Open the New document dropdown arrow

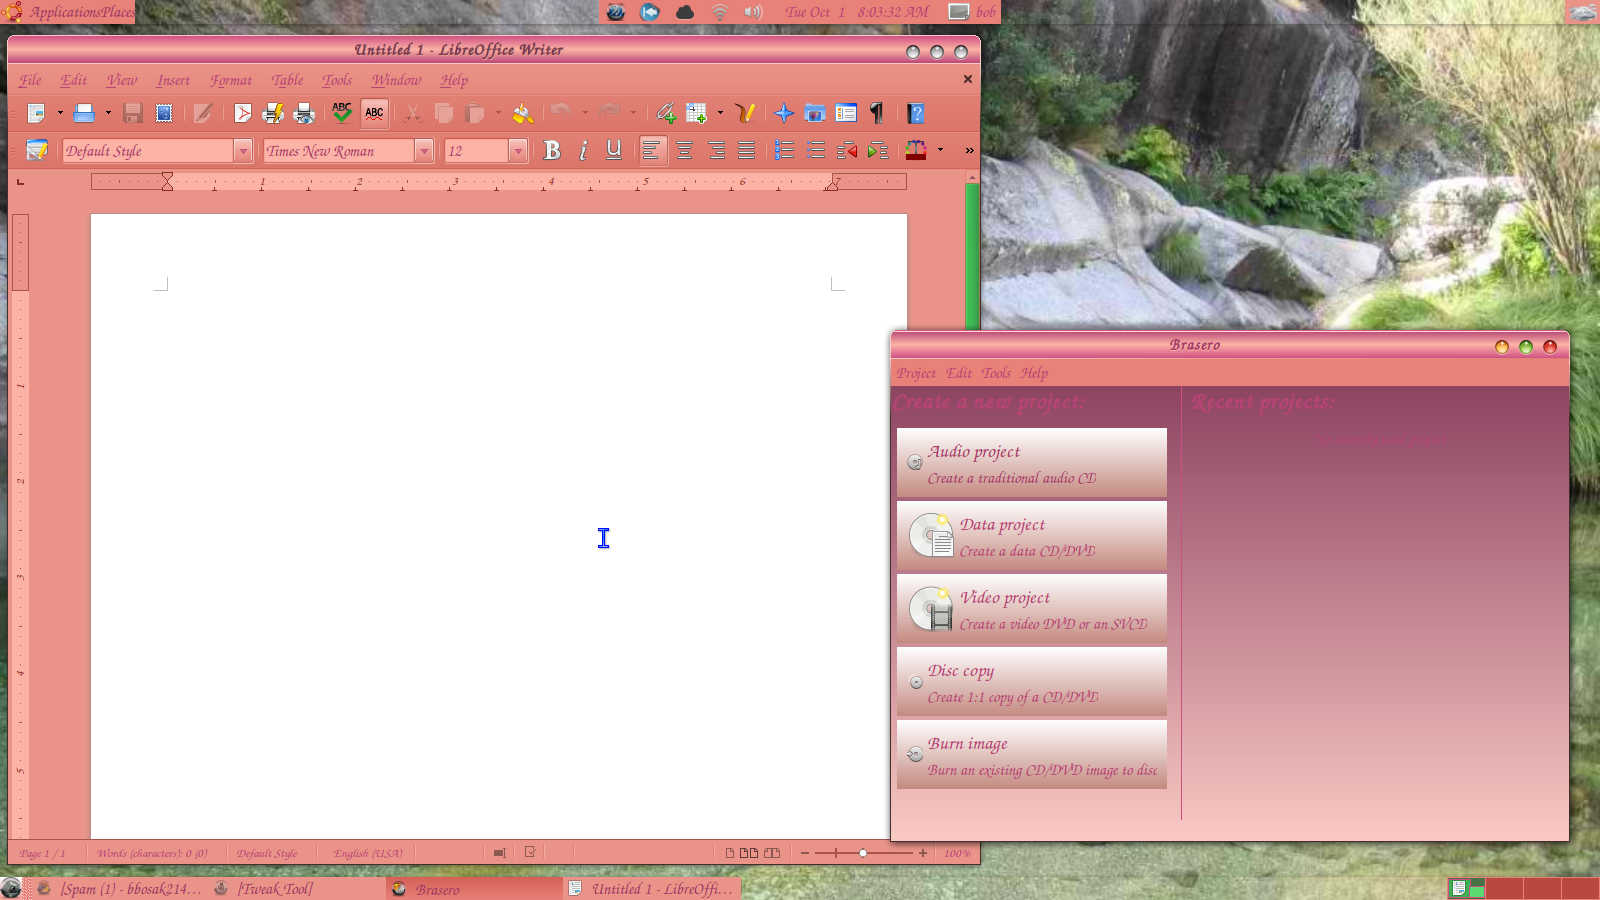tap(60, 113)
